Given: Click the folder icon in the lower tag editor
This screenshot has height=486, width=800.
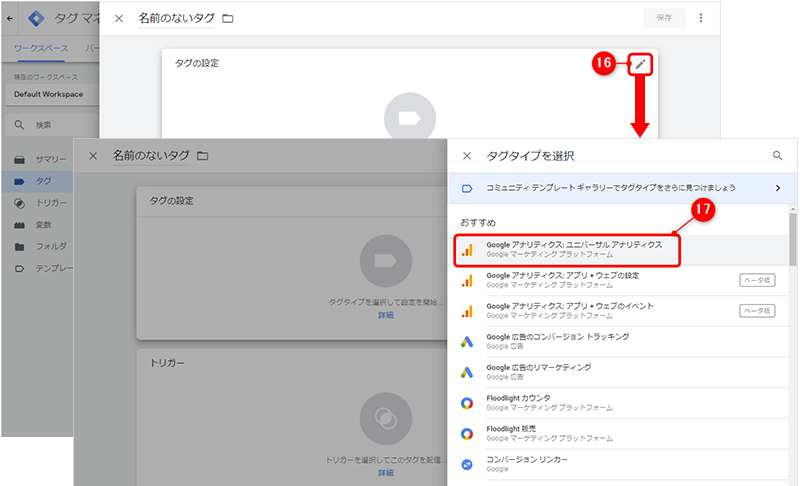Looking at the screenshot, I should pos(203,156).
